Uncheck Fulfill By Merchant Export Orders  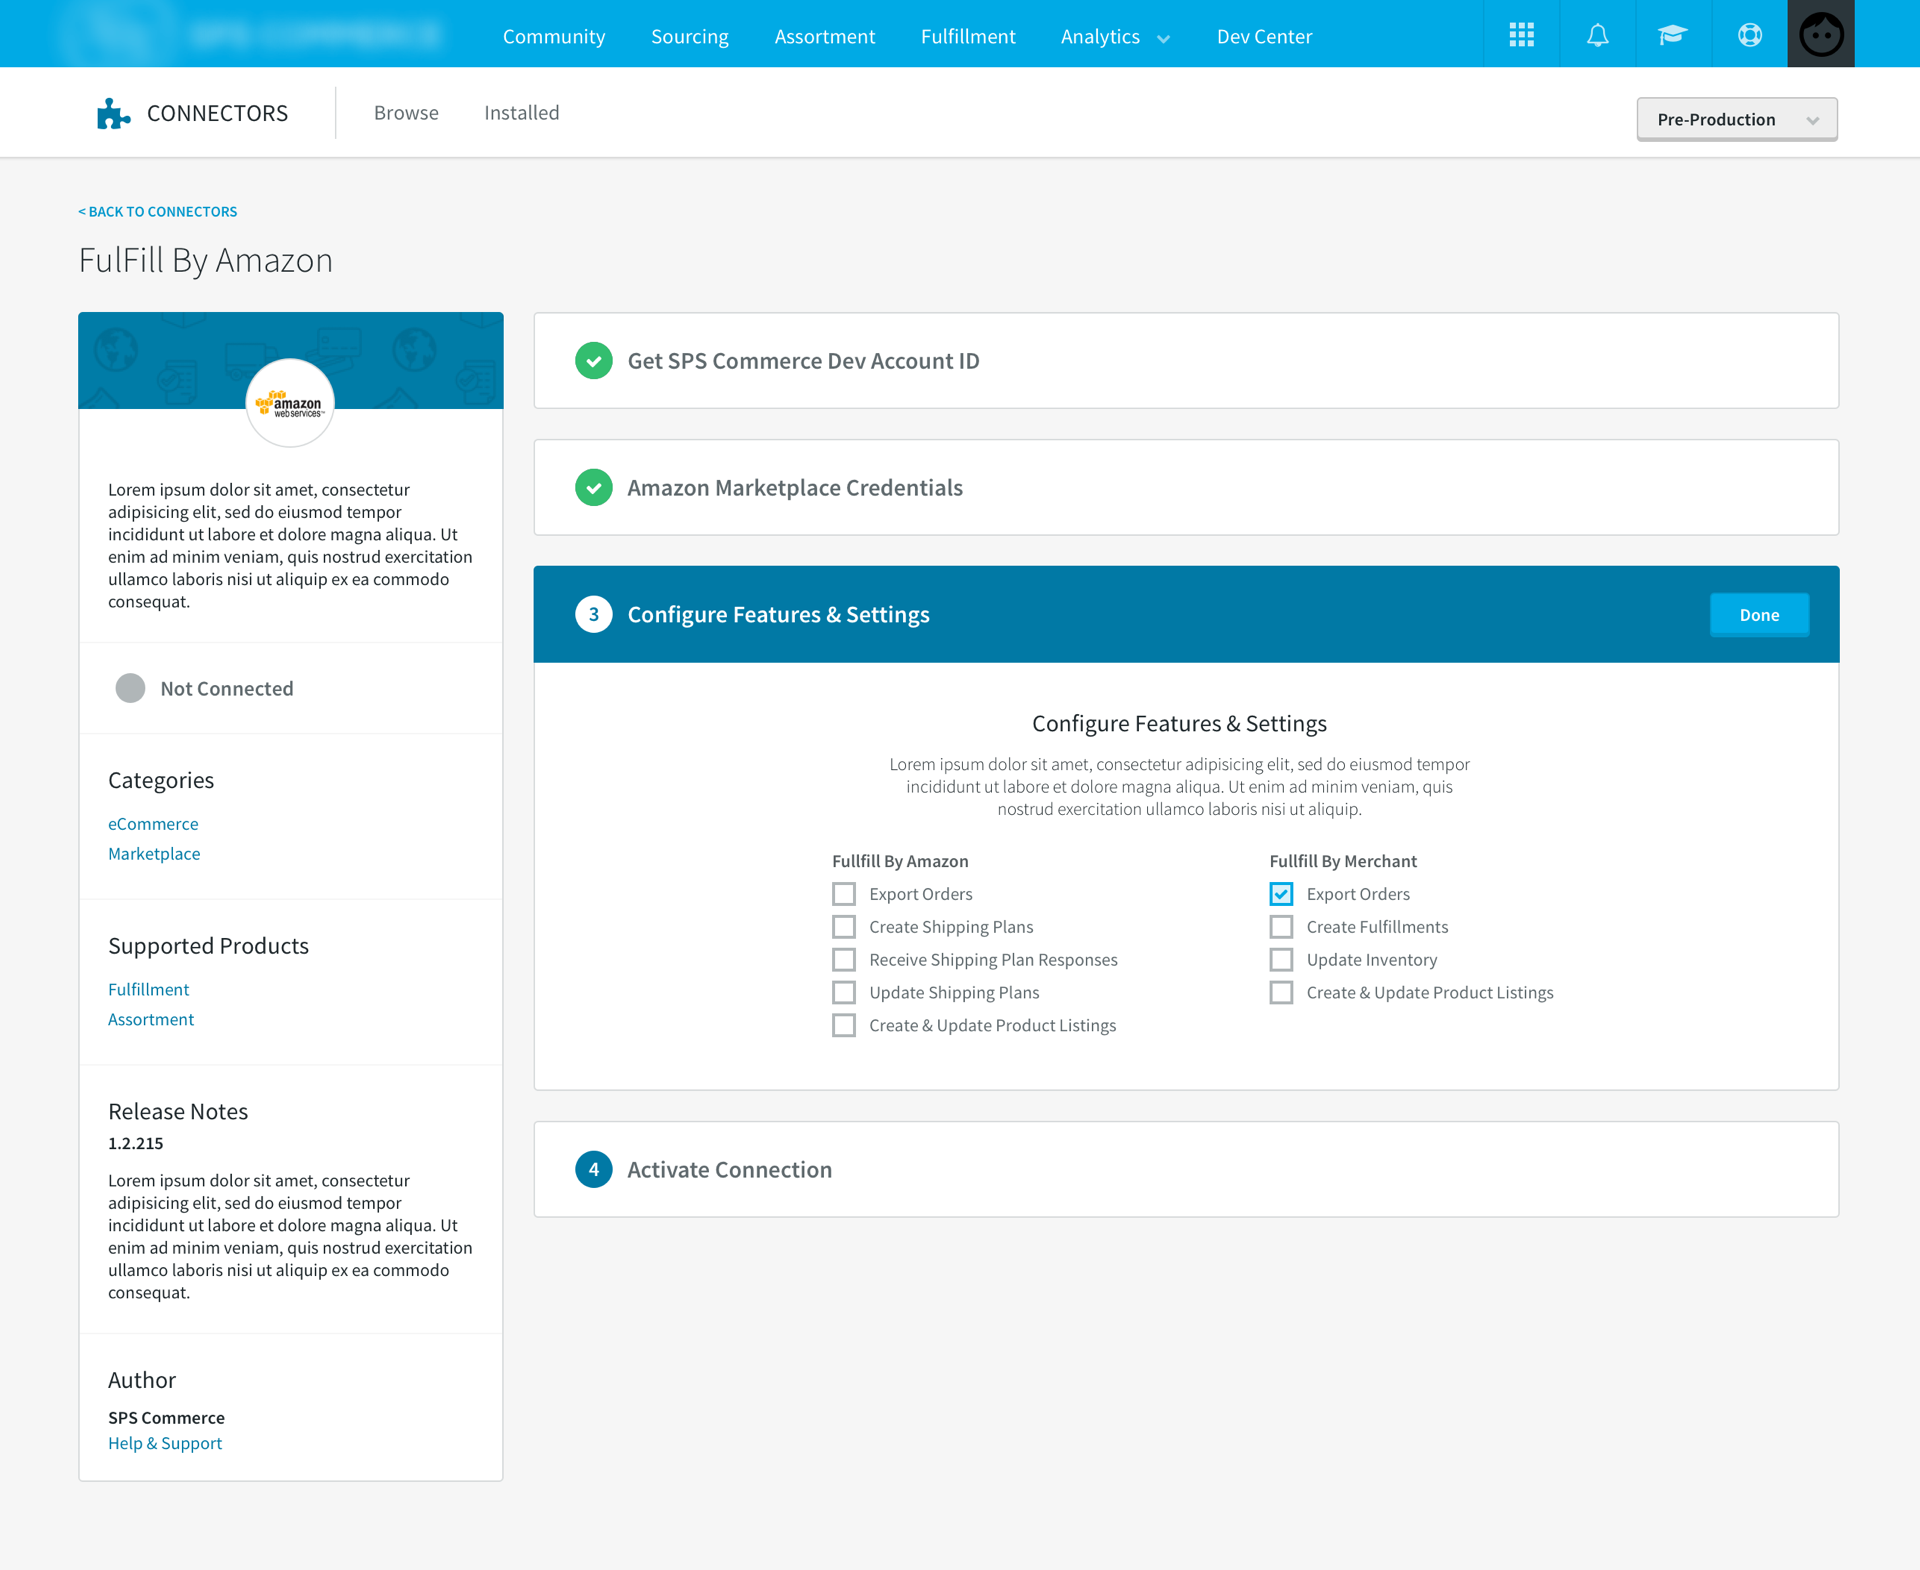coord(1281,894)
